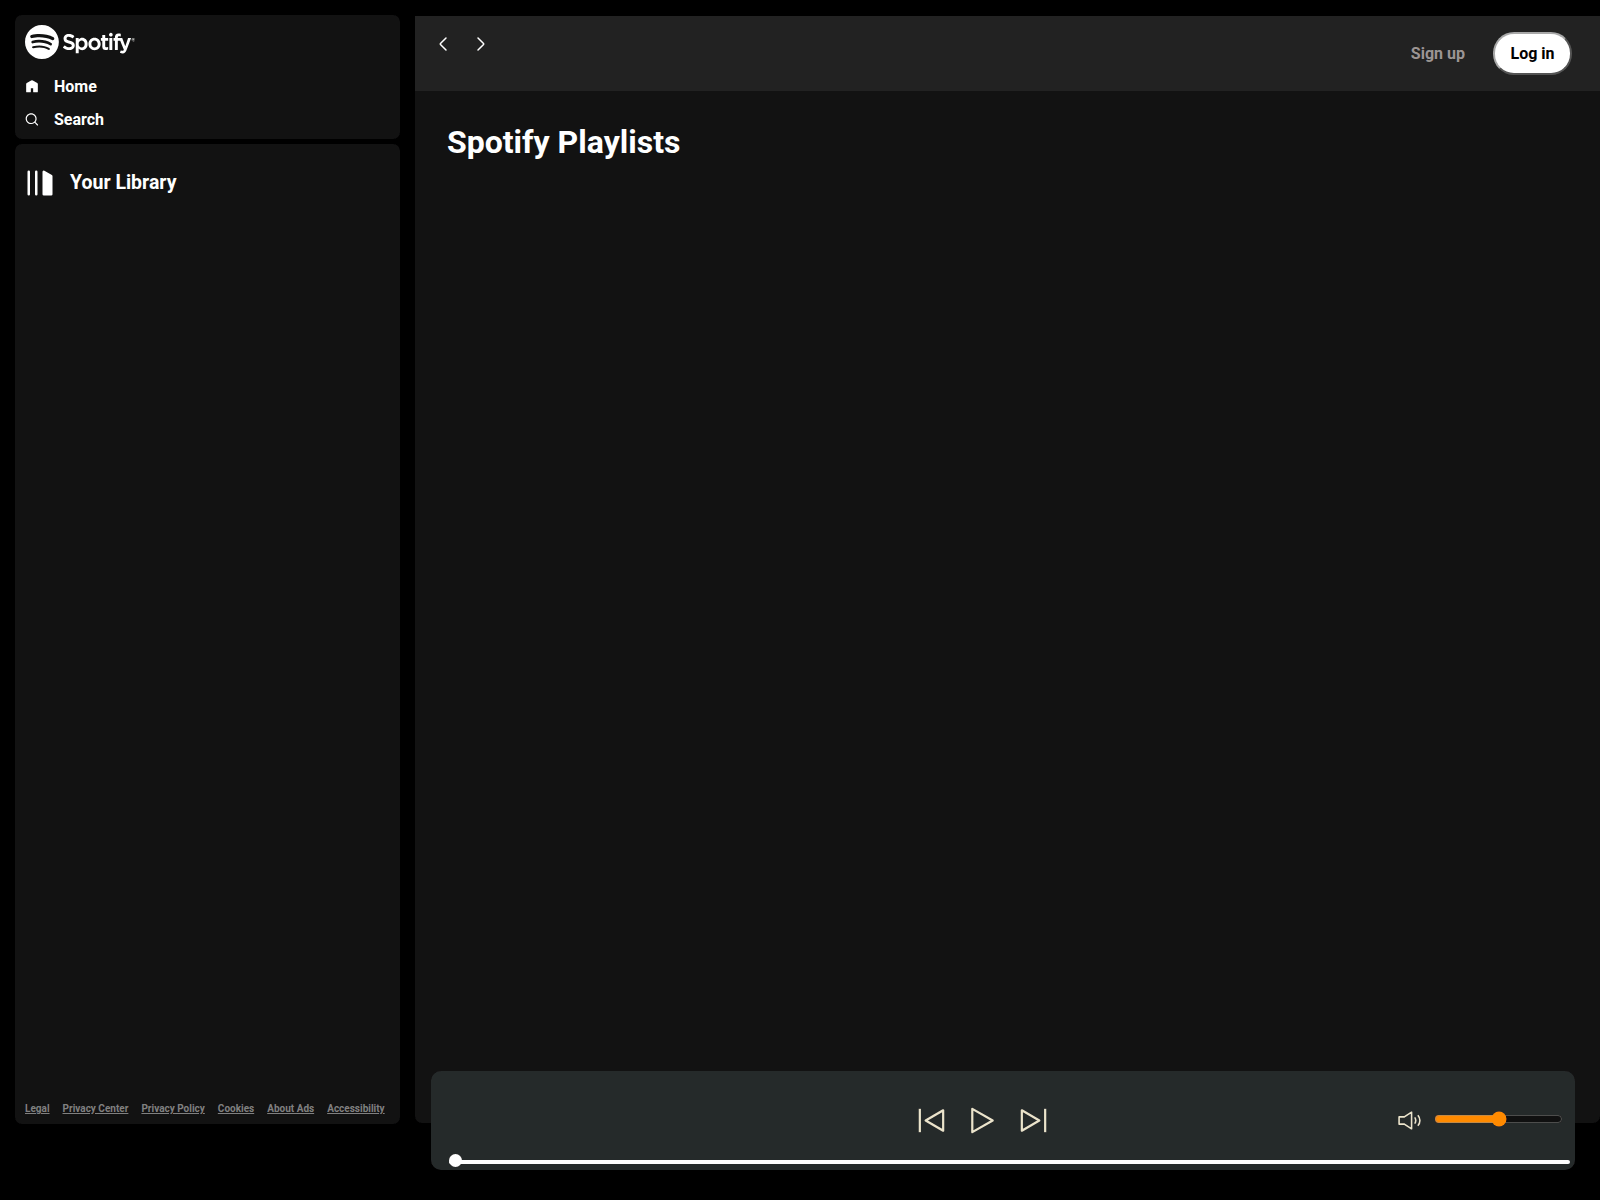Adjust the orange volume slider
This screenshot has height=1200, width=1600.
pos(1498,1119)
